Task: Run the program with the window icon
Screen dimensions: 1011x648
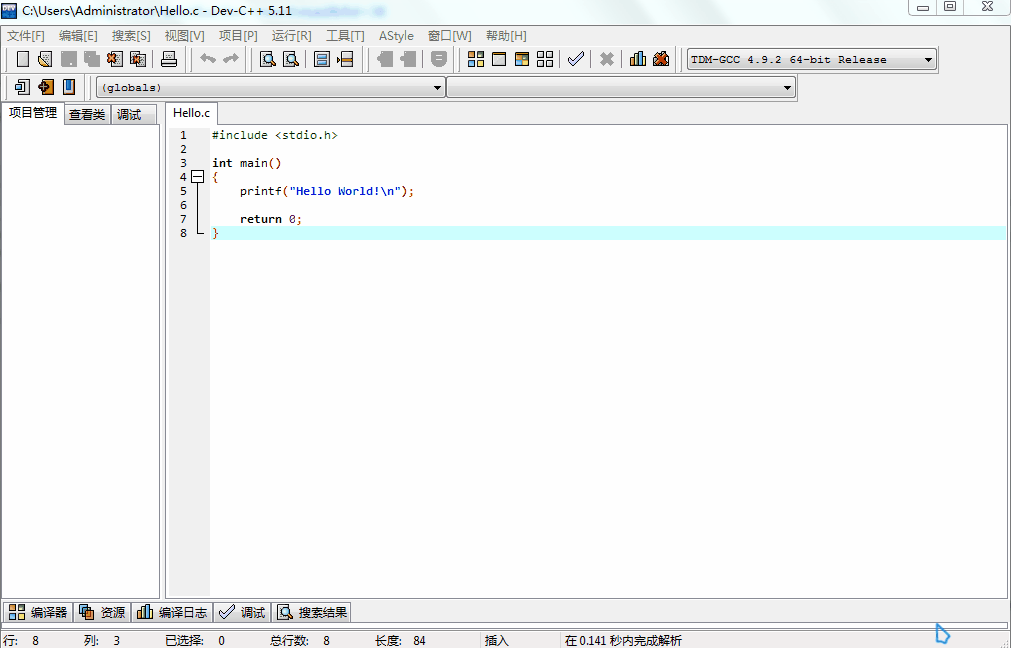Action: coord(499,59)
